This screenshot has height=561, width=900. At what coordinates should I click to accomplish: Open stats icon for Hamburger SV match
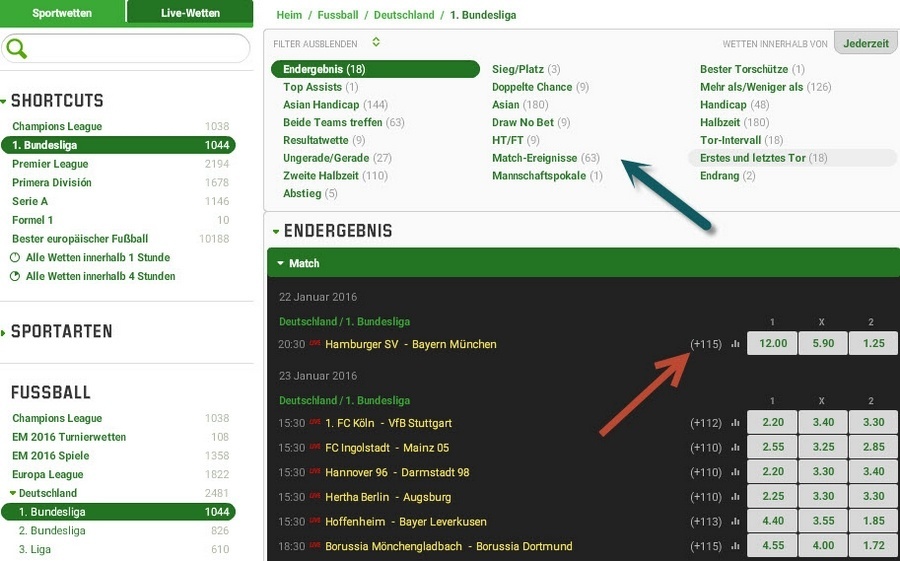(x=735, y=345)
